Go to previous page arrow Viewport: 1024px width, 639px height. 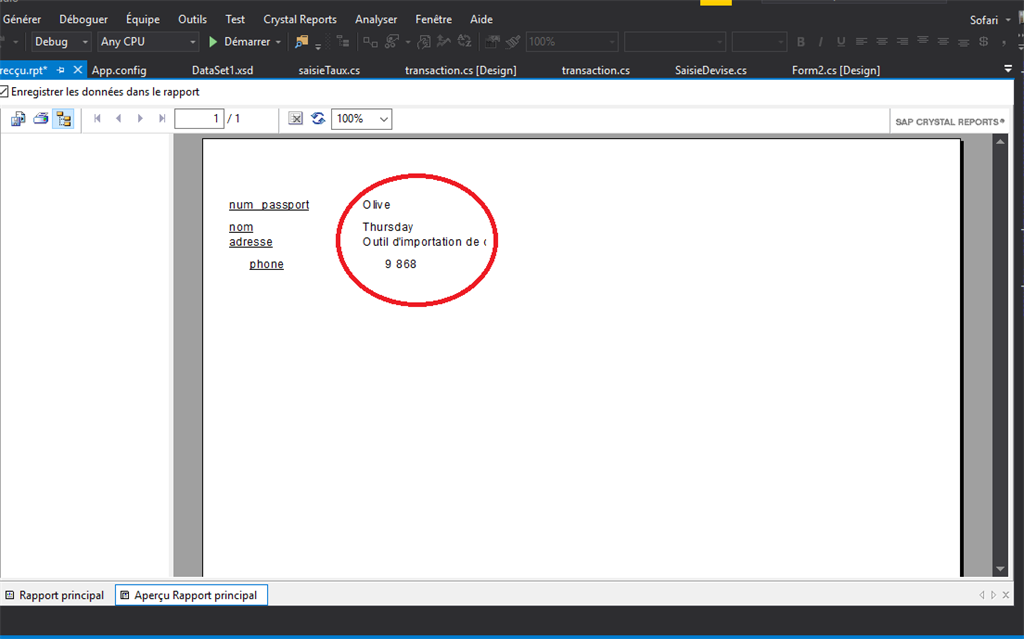pyautogui.click(x=118, y=119)
